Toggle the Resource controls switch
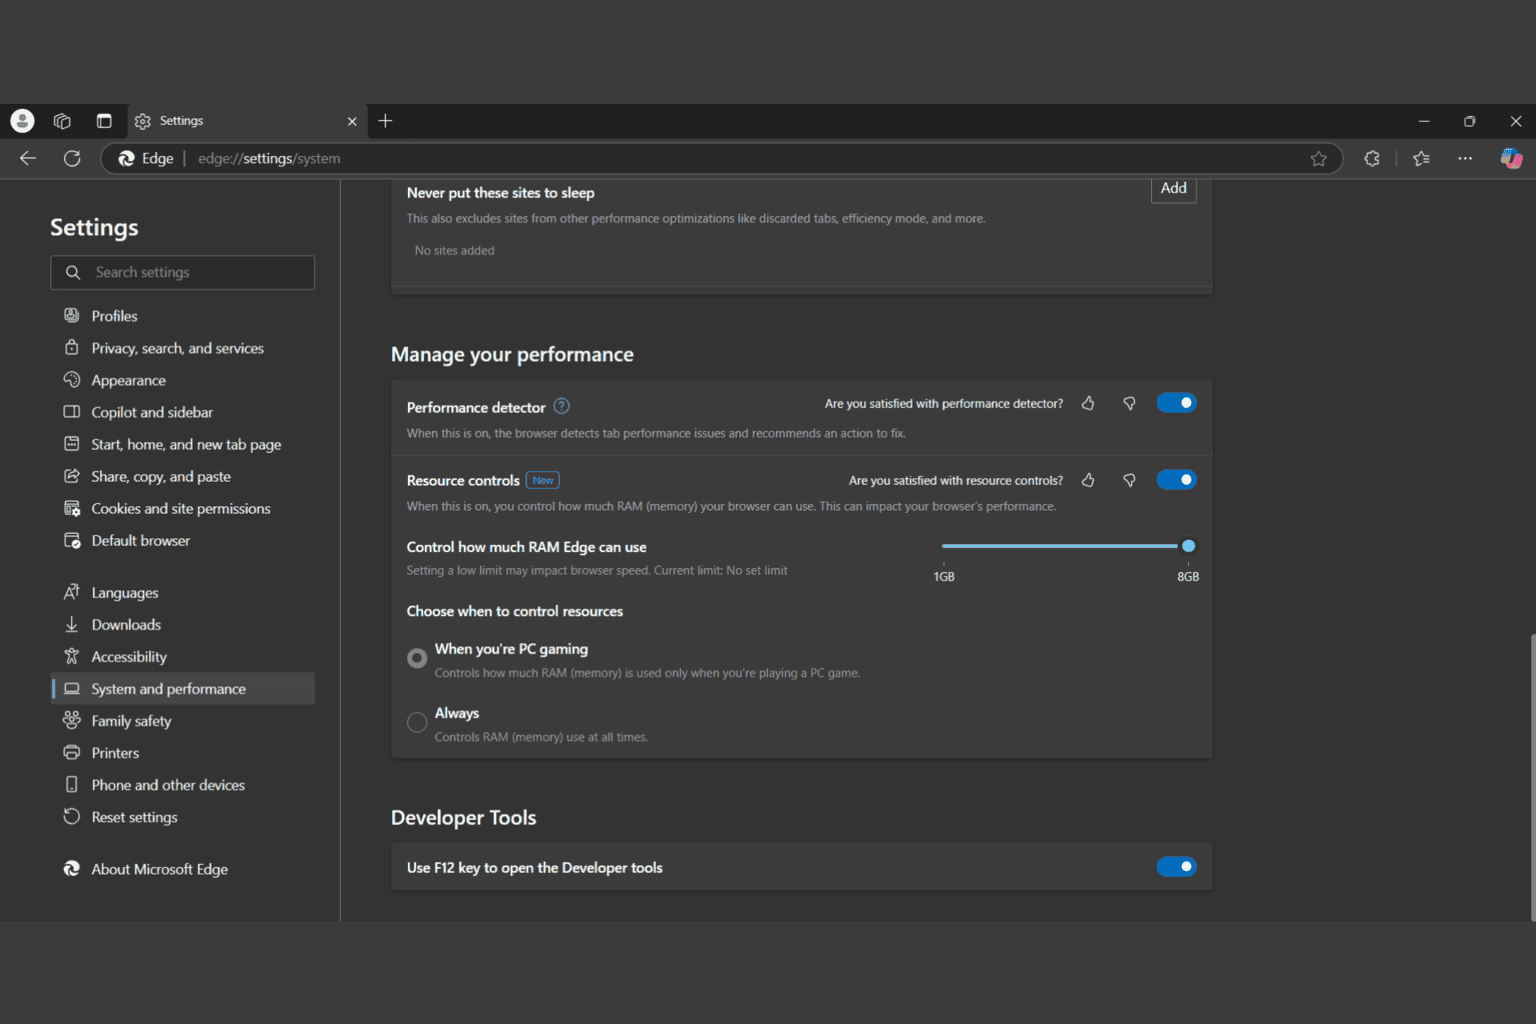The image size is (1536, 1024). pos(1177,480)
